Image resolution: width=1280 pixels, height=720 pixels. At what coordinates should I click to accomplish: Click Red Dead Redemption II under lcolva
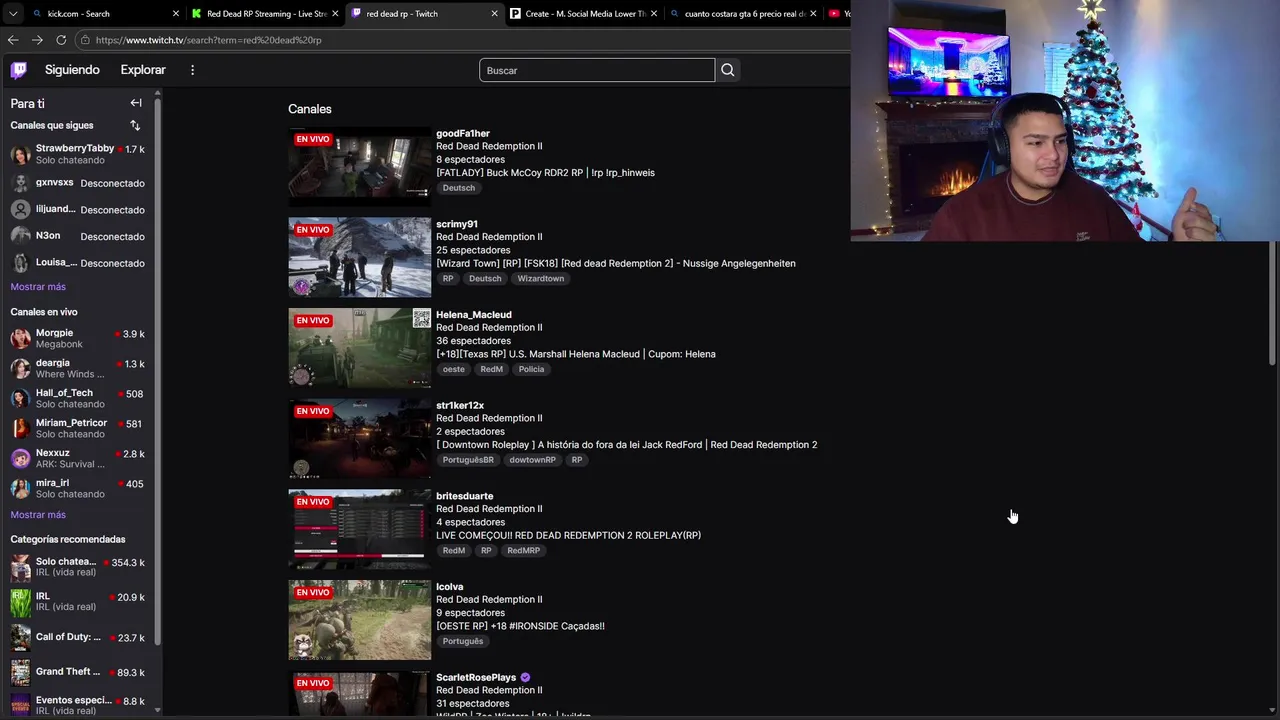pyautogui.click(x=489, y=599)
